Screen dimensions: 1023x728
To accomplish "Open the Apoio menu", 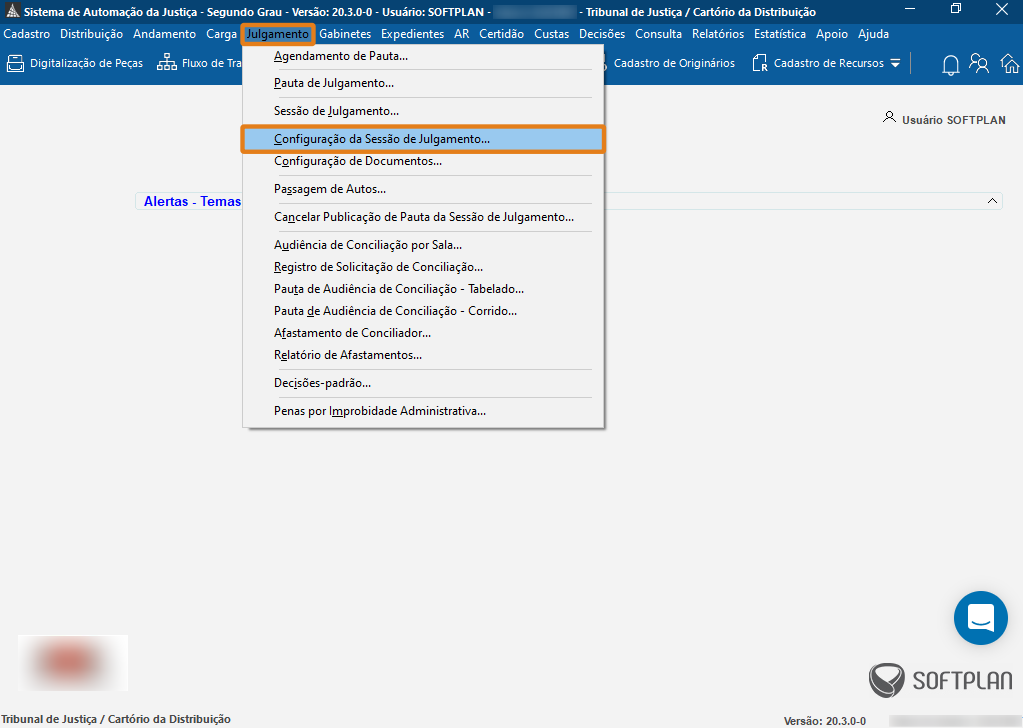I will coord(832,34).
